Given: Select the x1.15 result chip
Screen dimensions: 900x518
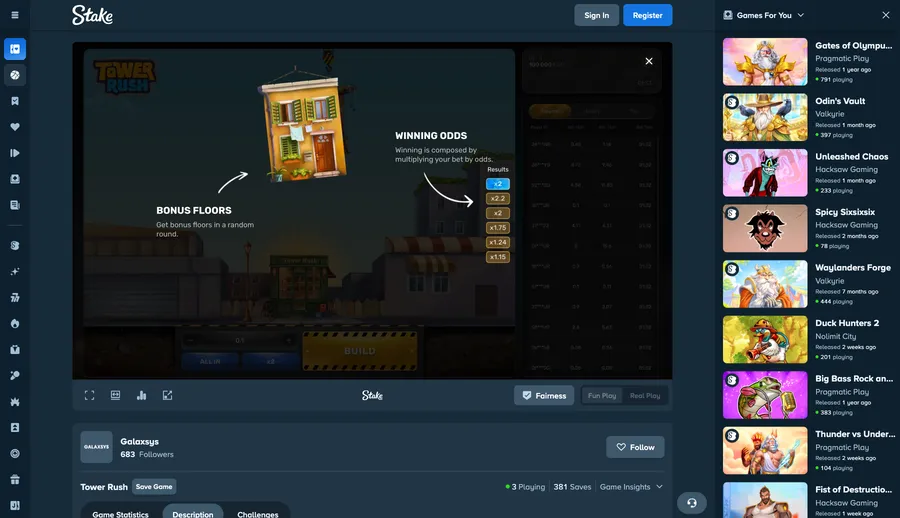Looking at the screenshot, I should (498, 257).
